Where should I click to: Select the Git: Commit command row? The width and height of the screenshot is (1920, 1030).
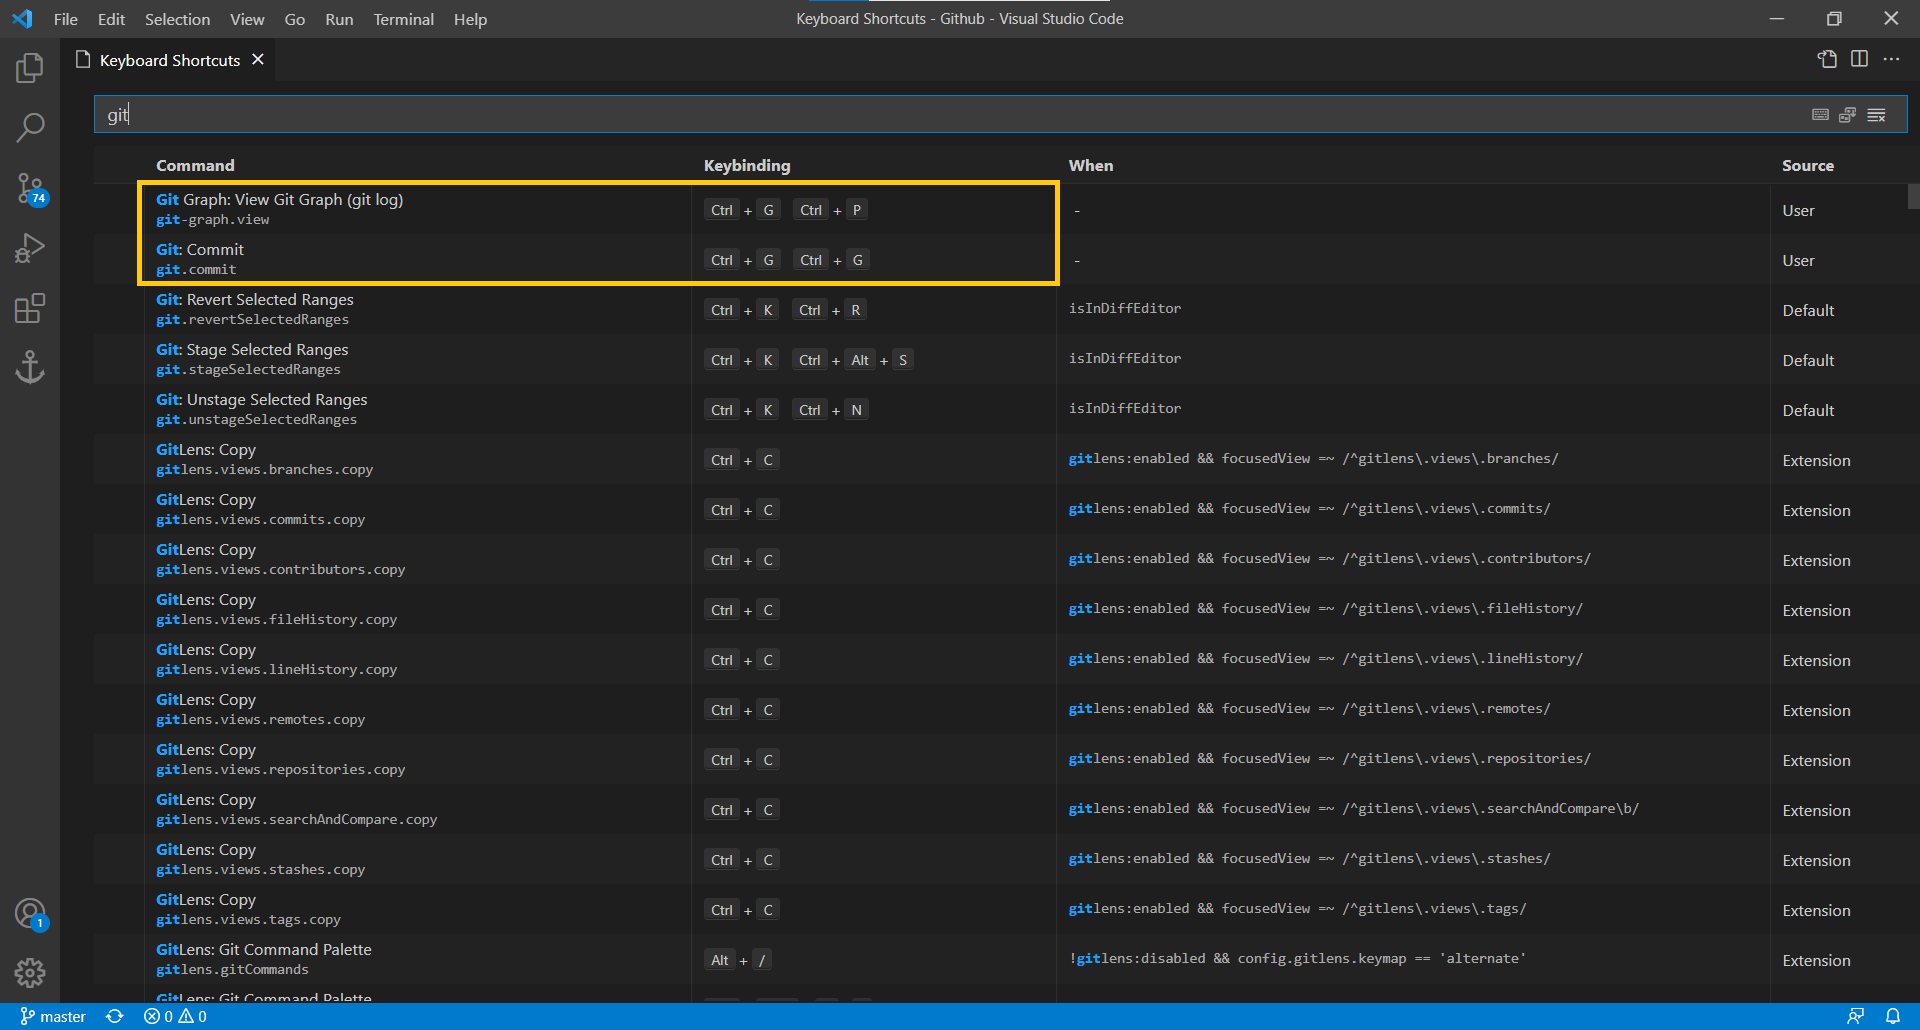tap(1000, 260)
